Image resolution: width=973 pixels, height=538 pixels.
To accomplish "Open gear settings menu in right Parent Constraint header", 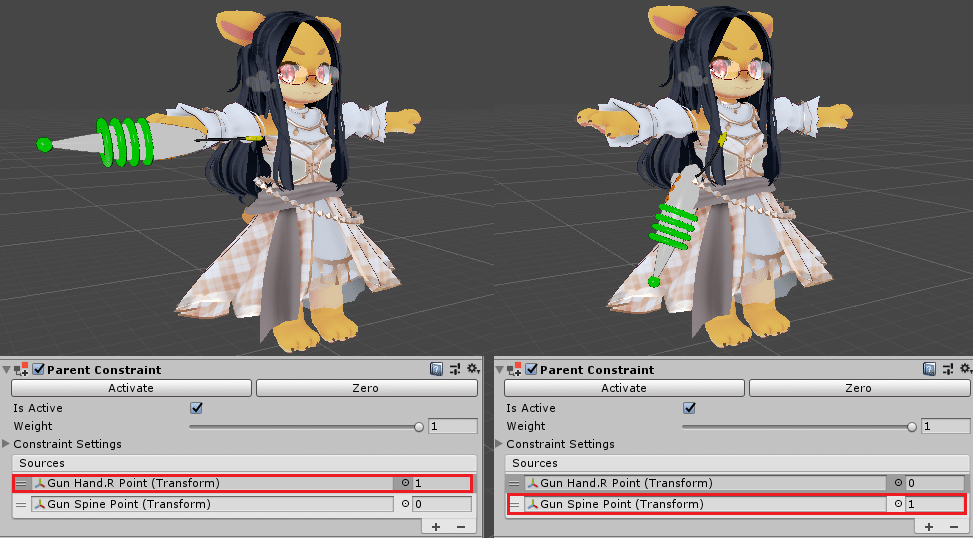I will pos(966,369).
